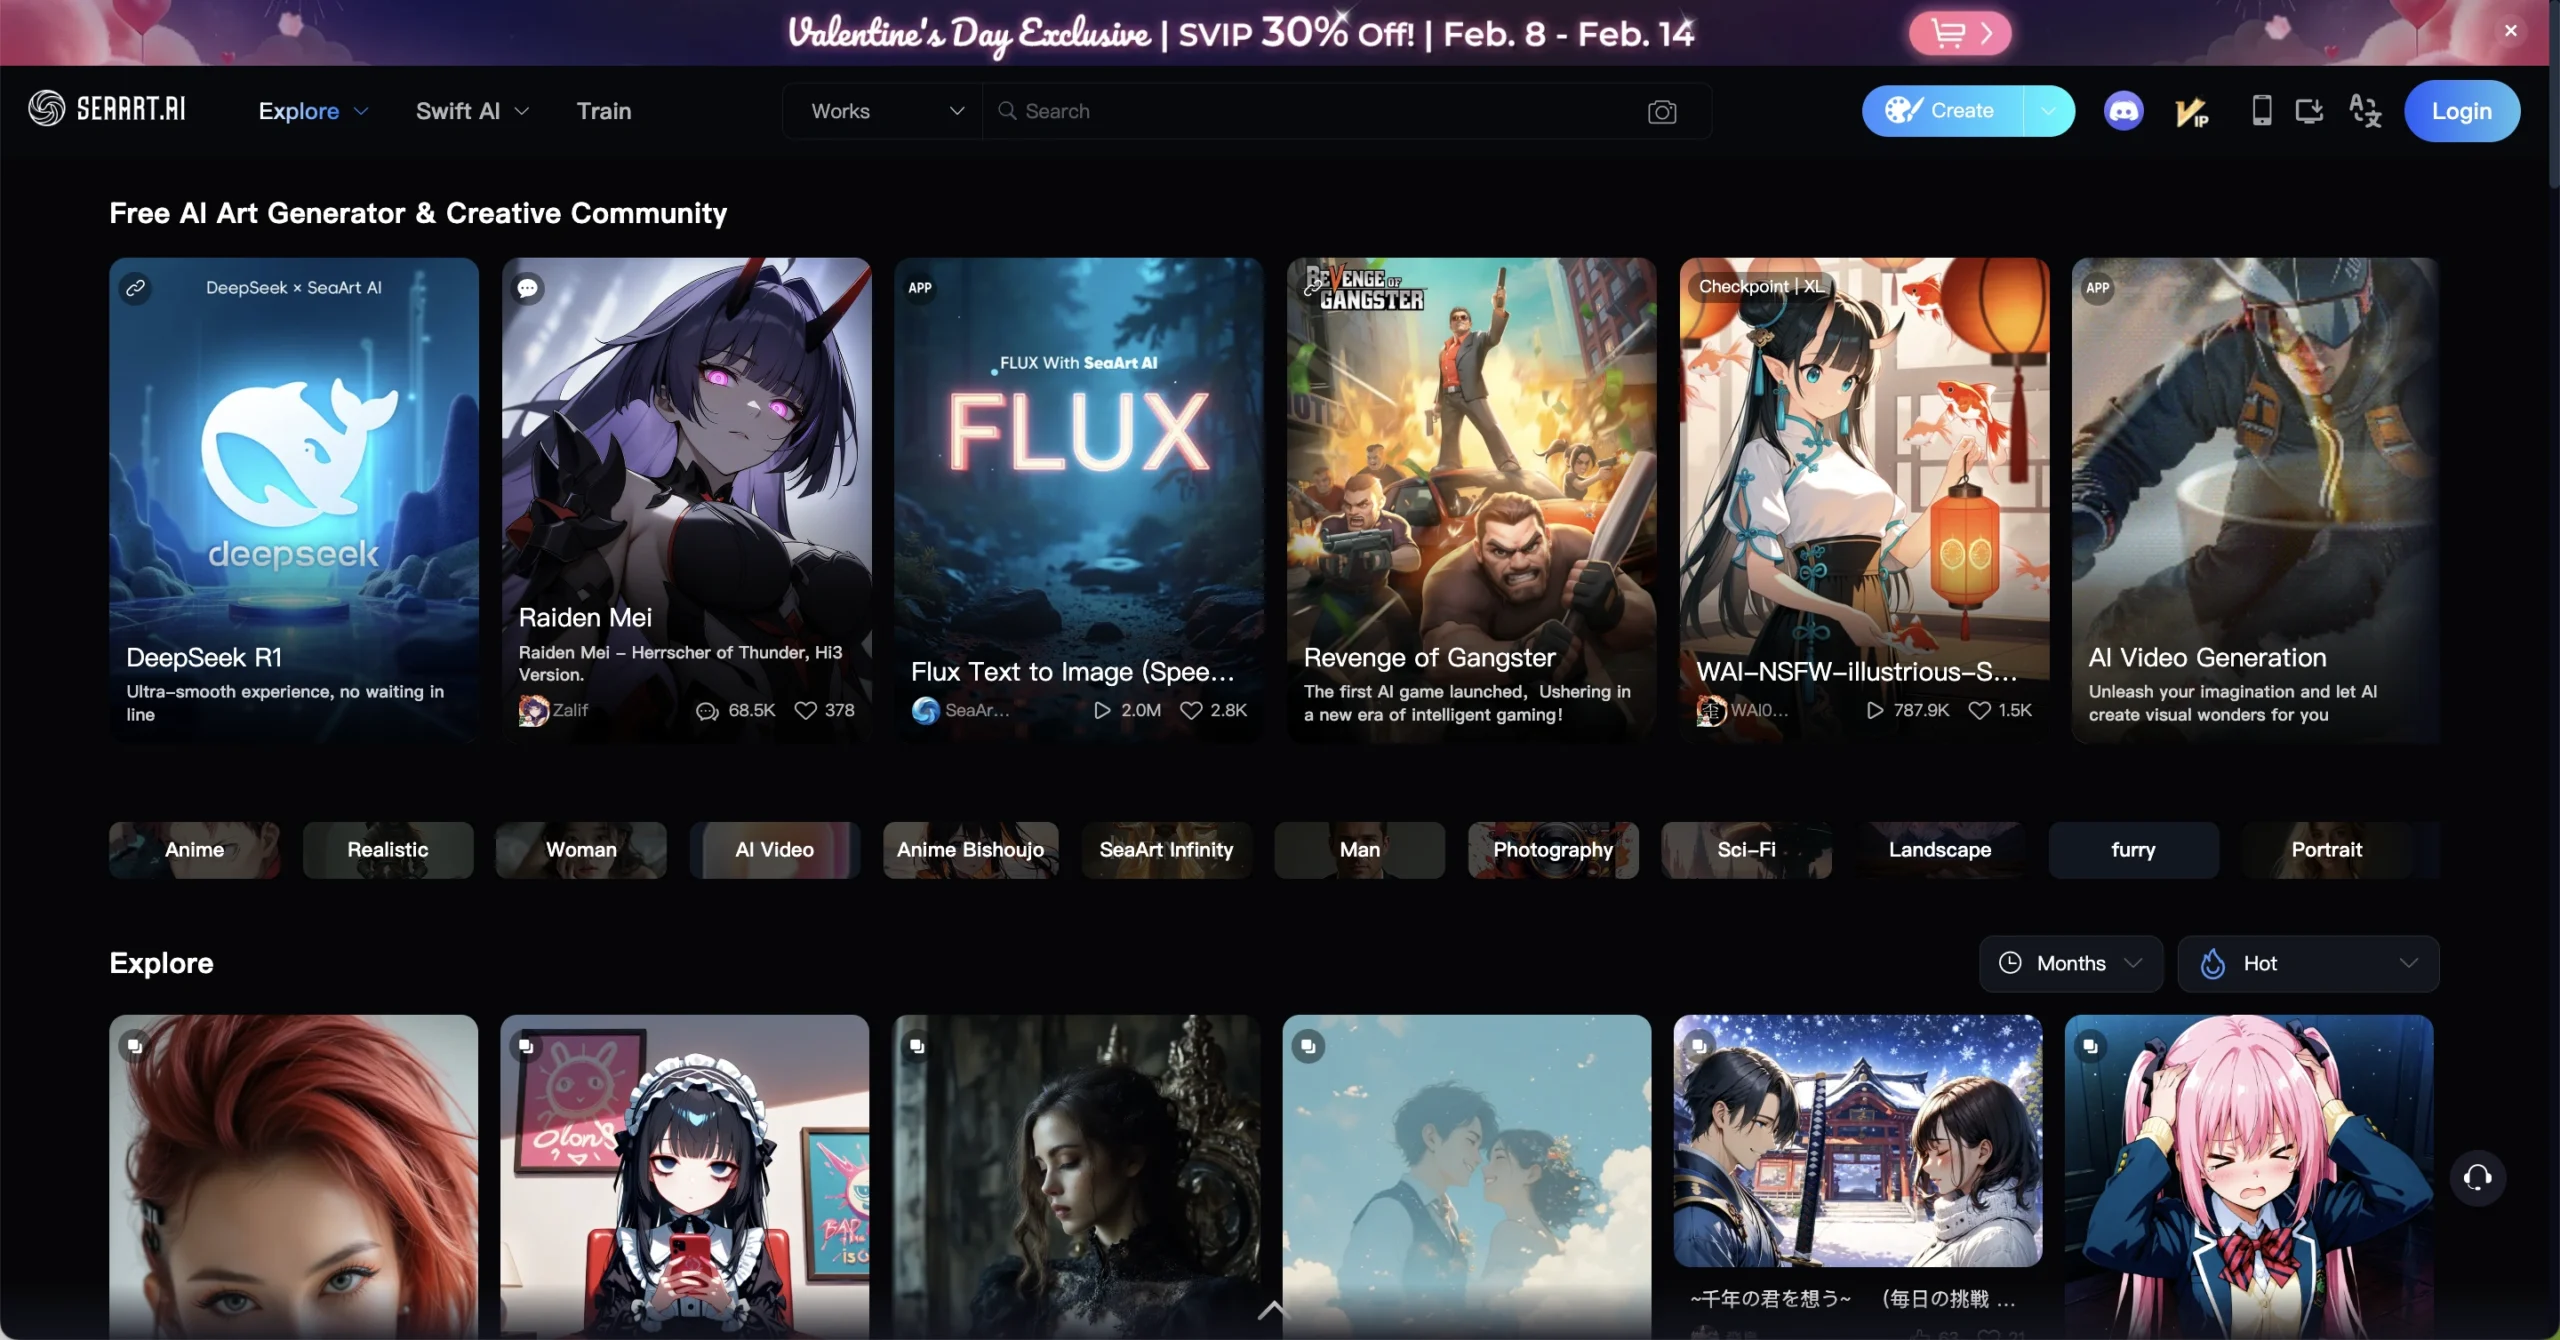Click the shopping cart button in banner
This screenshot has height=1340, width=2560.
tap(1959, 34)
